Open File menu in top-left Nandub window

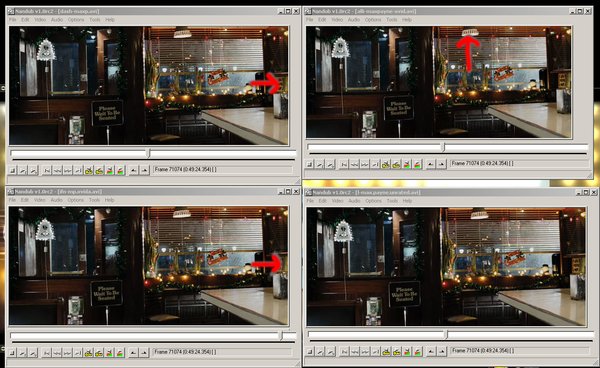coord(13,20)
